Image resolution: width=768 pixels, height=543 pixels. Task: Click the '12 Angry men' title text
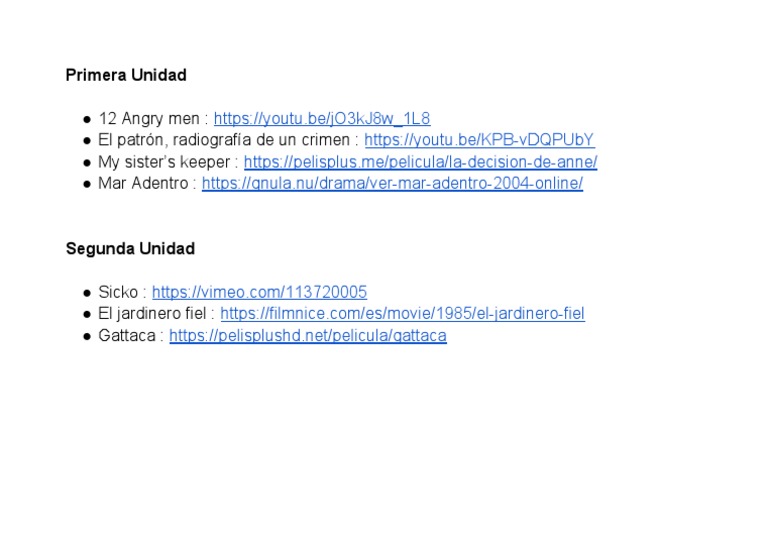pos(149,118)
